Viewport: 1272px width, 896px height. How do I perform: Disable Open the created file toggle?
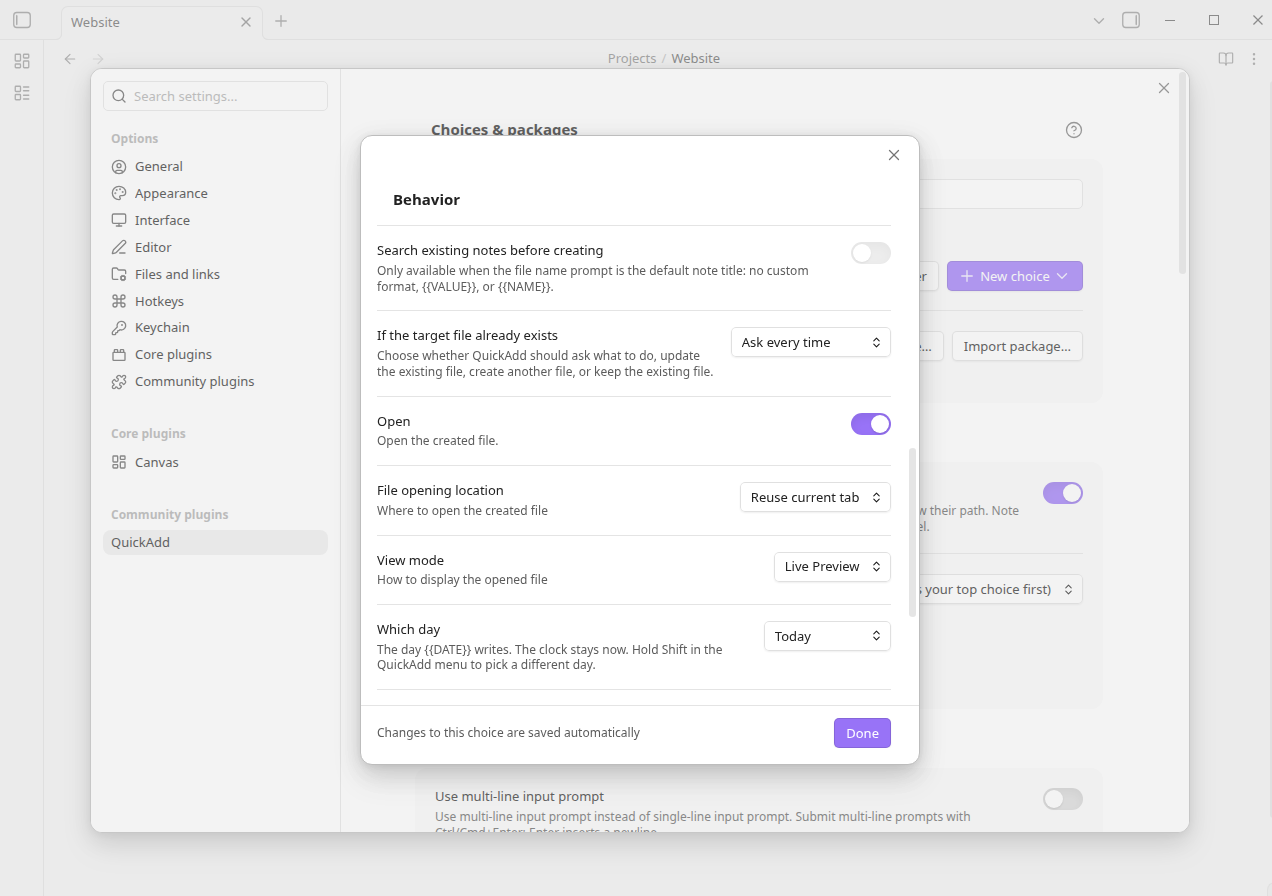point(871,424)
